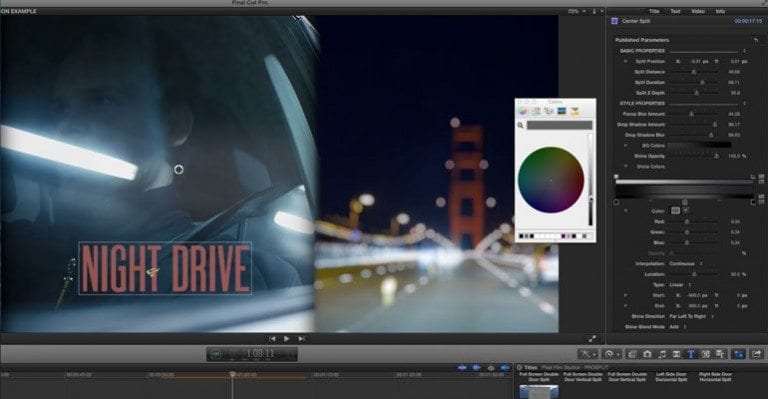Open the Enhancements magic wand menu

click(x=588, y=354)
